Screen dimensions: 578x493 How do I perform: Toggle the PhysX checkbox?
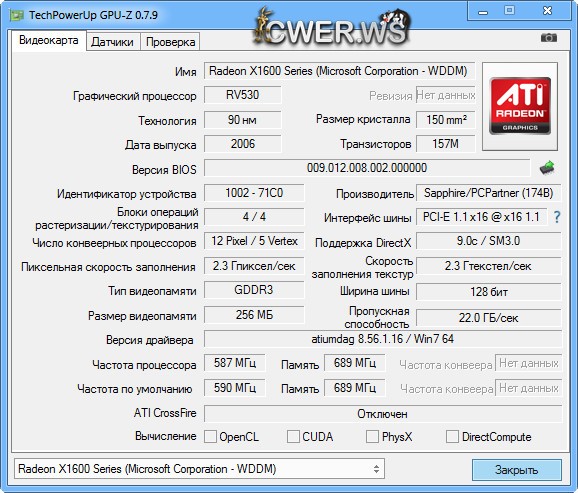point(372,437)
